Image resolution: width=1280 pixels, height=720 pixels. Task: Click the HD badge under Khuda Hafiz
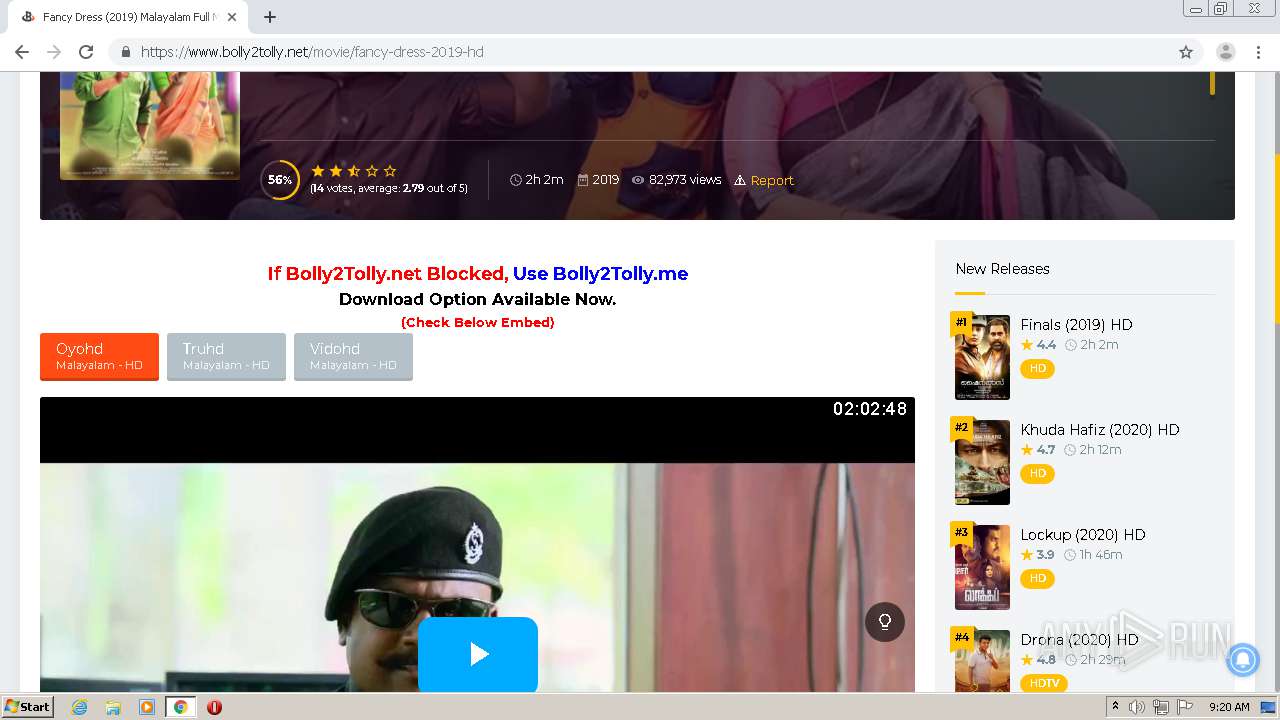click(x=1037, y=473)
